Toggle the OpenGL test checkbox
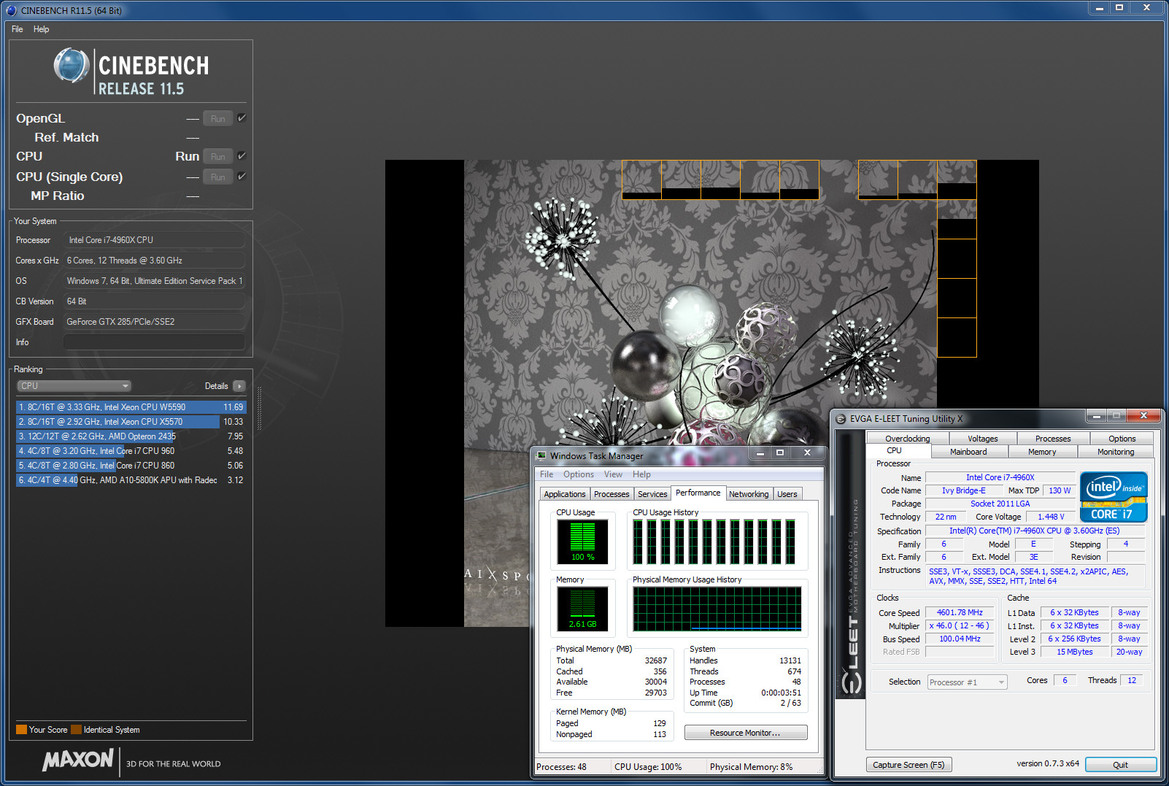Screen dimensions: 1169x786 242,118
